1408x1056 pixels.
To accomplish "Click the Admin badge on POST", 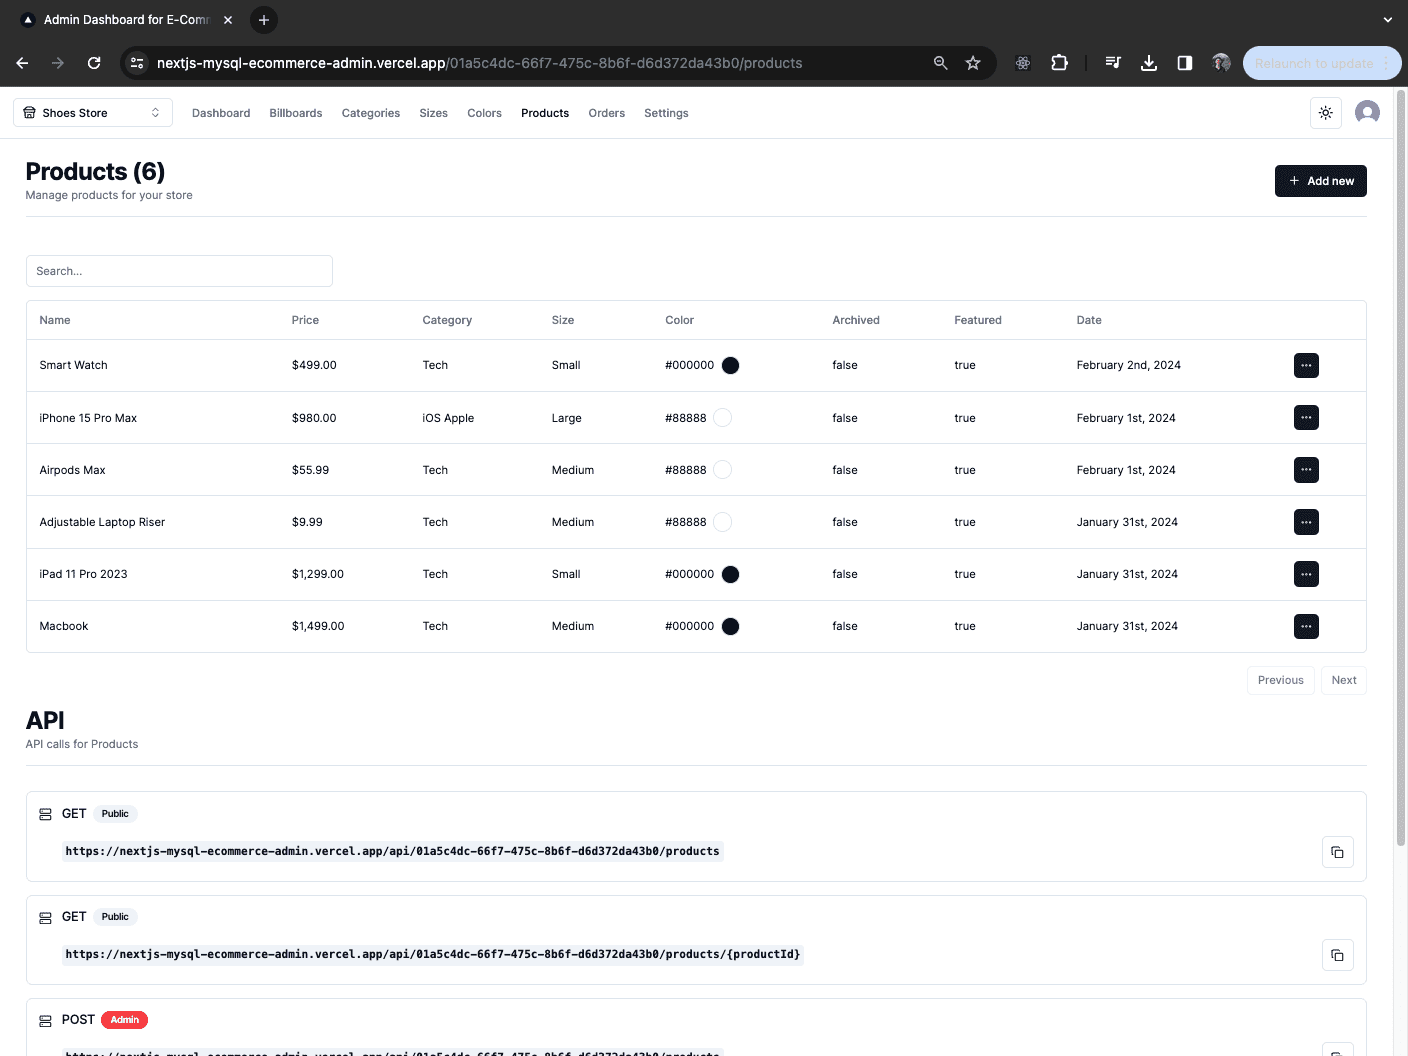I will [x=125, y=1020].
